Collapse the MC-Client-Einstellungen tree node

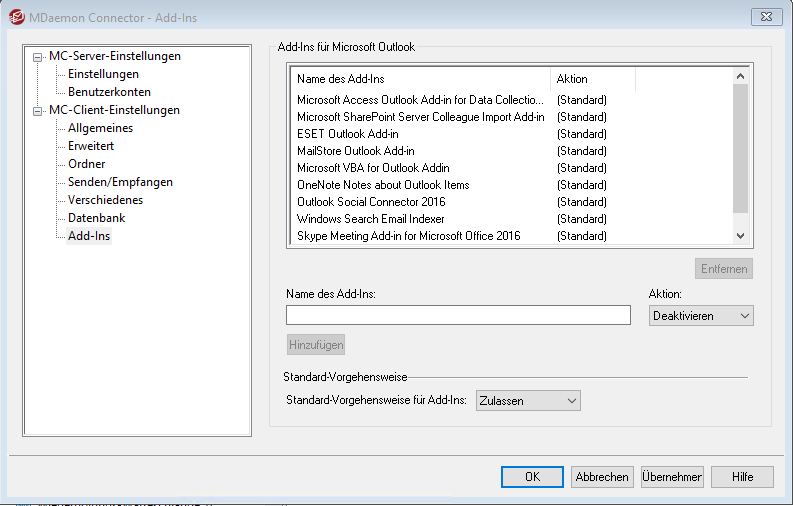pyautogui.click(x=38, y=111)
